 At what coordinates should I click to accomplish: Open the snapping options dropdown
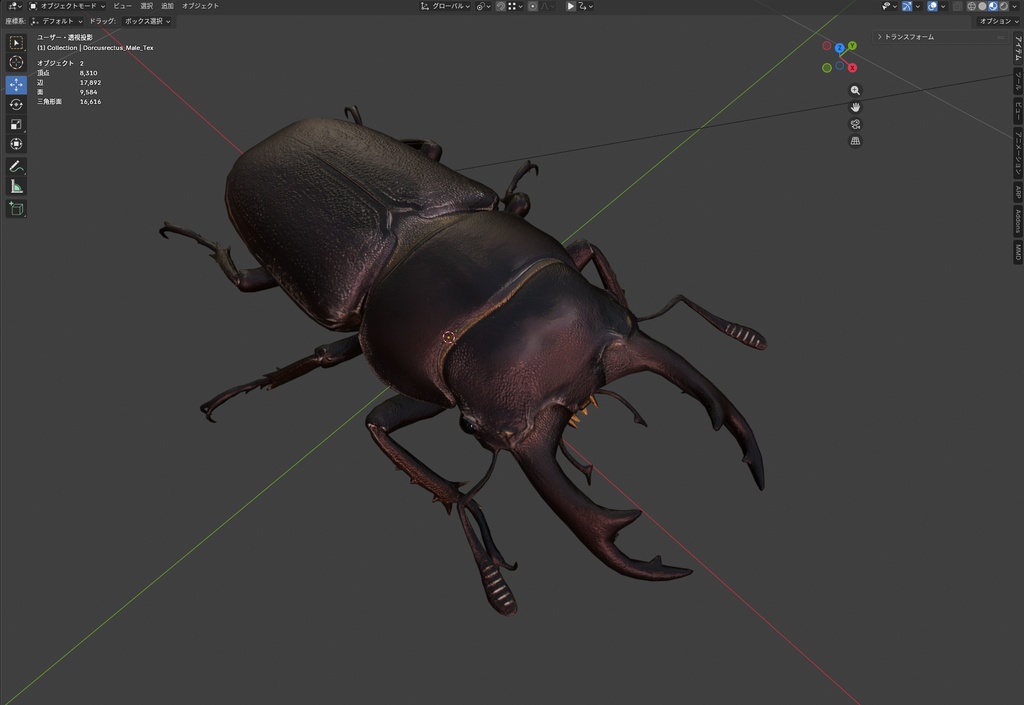click(x=515, y=6)
